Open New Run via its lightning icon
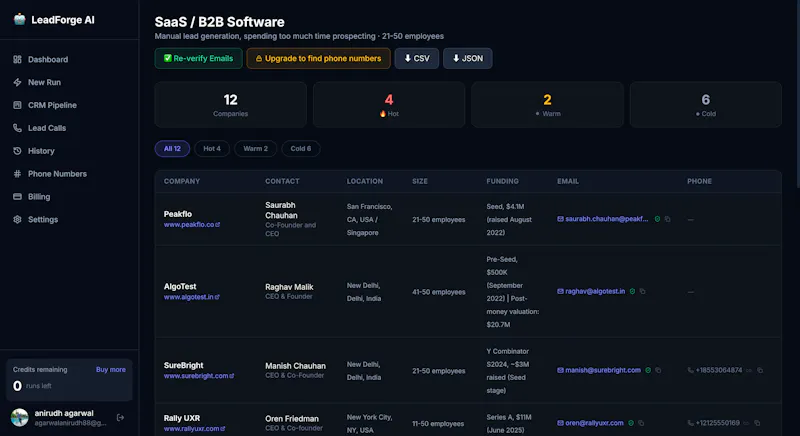 [17, 82]
